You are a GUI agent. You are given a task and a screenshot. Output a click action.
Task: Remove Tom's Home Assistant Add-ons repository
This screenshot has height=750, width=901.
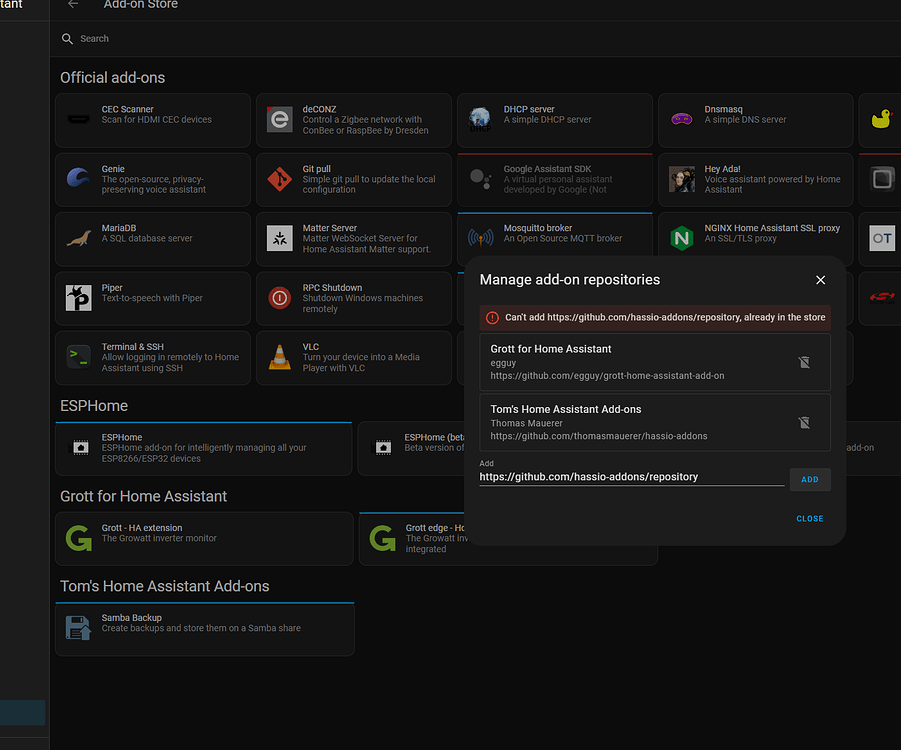coord(804,422)
